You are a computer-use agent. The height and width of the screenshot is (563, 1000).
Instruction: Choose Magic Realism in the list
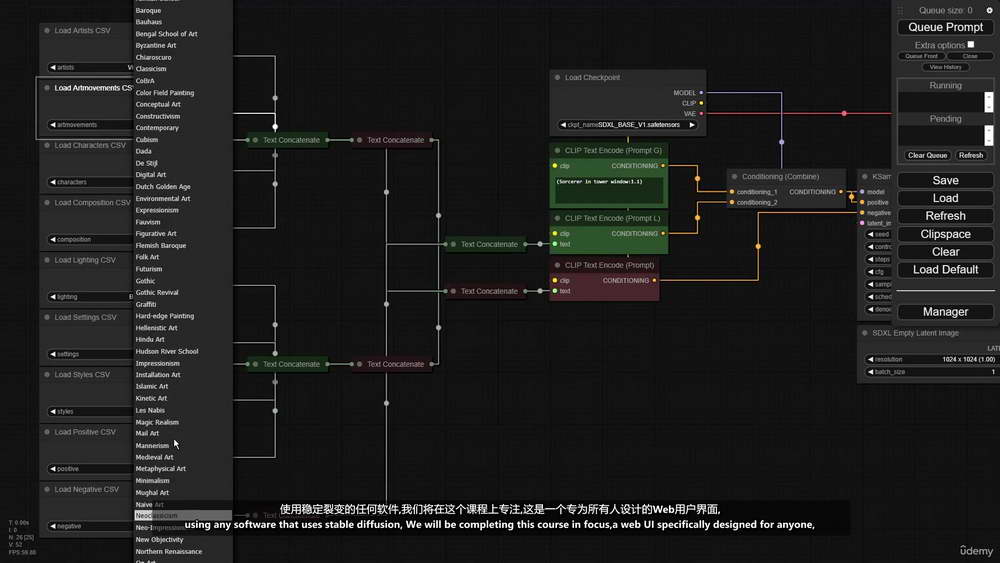(157, 422)
